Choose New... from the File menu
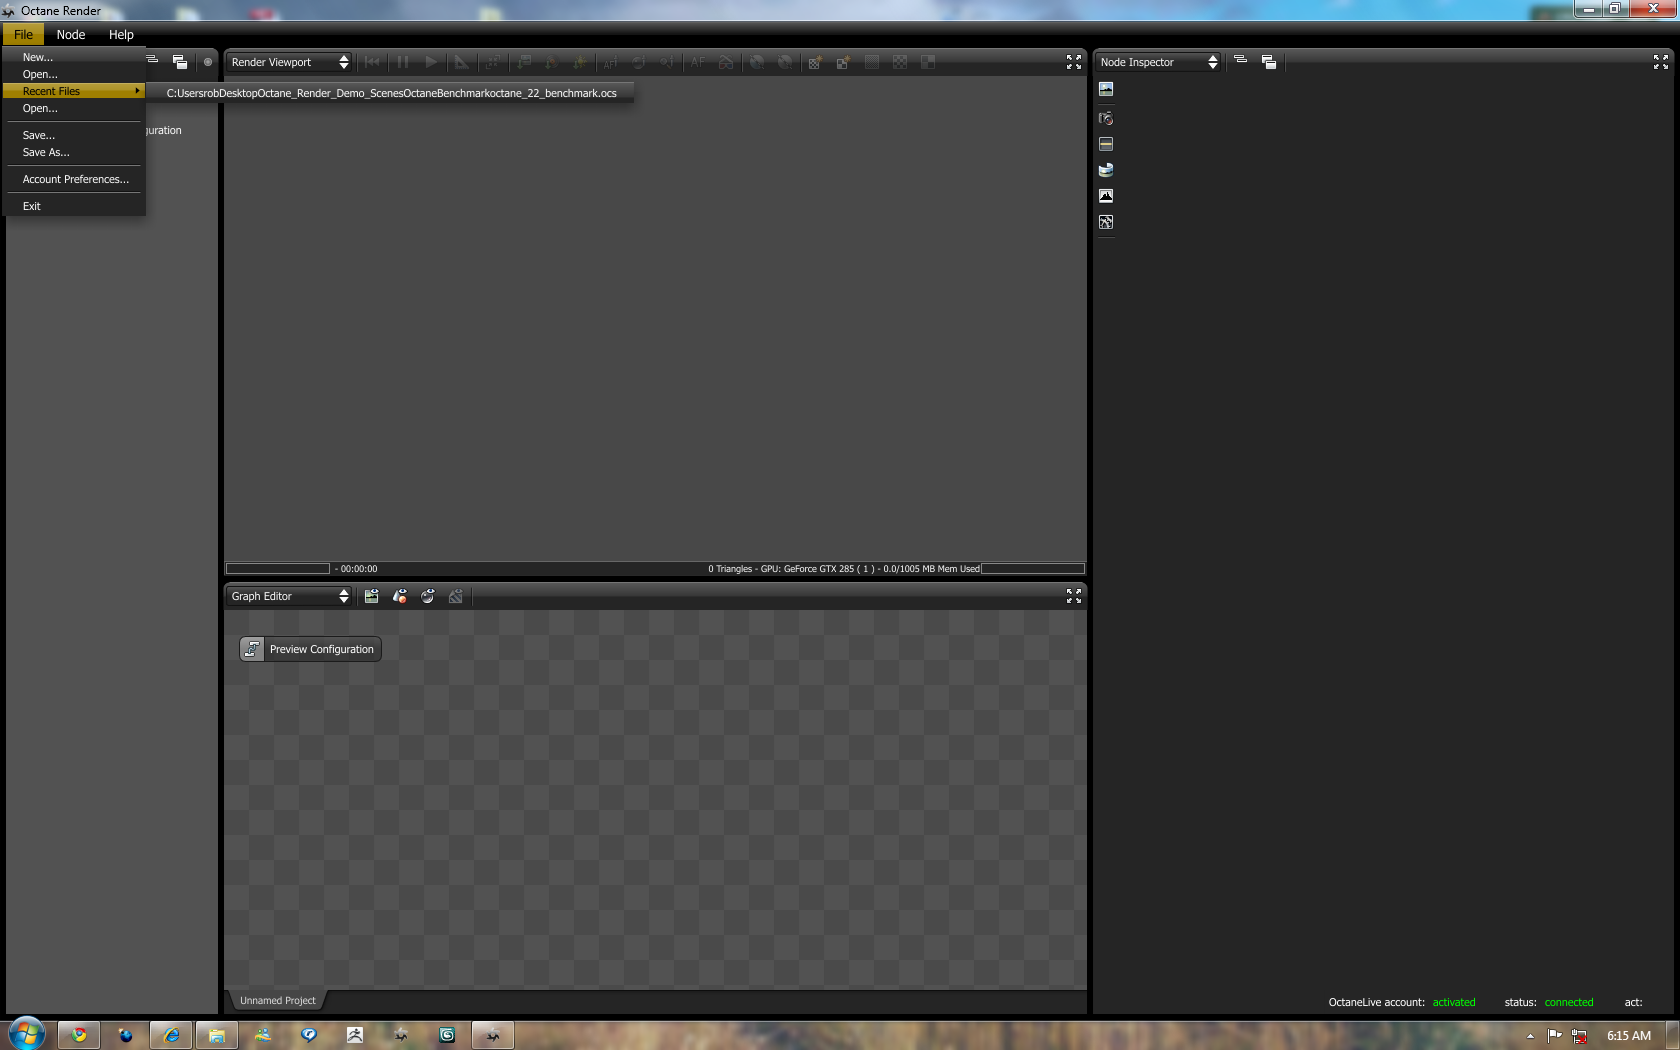 74,57
